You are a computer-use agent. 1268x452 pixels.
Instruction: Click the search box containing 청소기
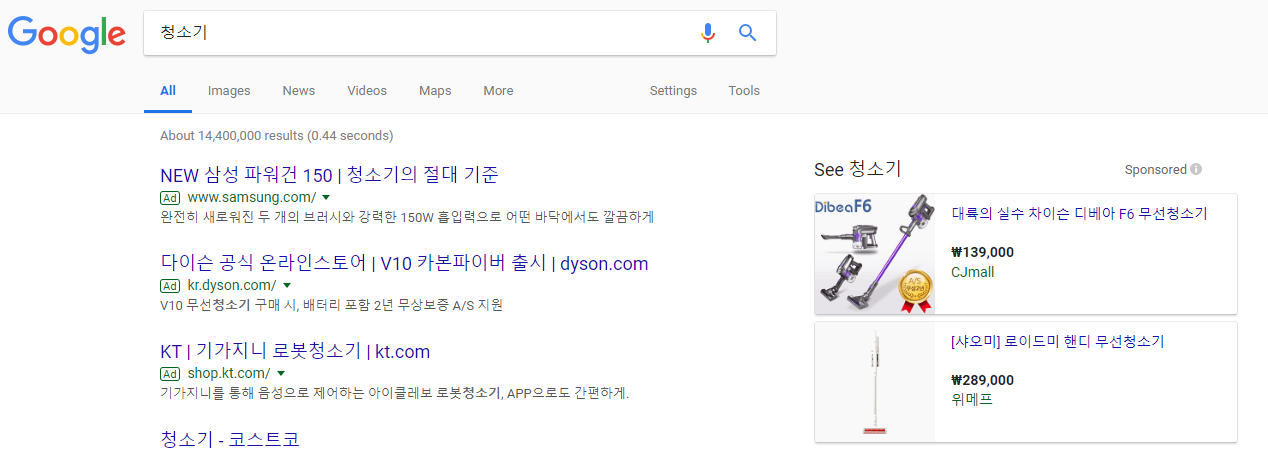(x=460, y=33)
